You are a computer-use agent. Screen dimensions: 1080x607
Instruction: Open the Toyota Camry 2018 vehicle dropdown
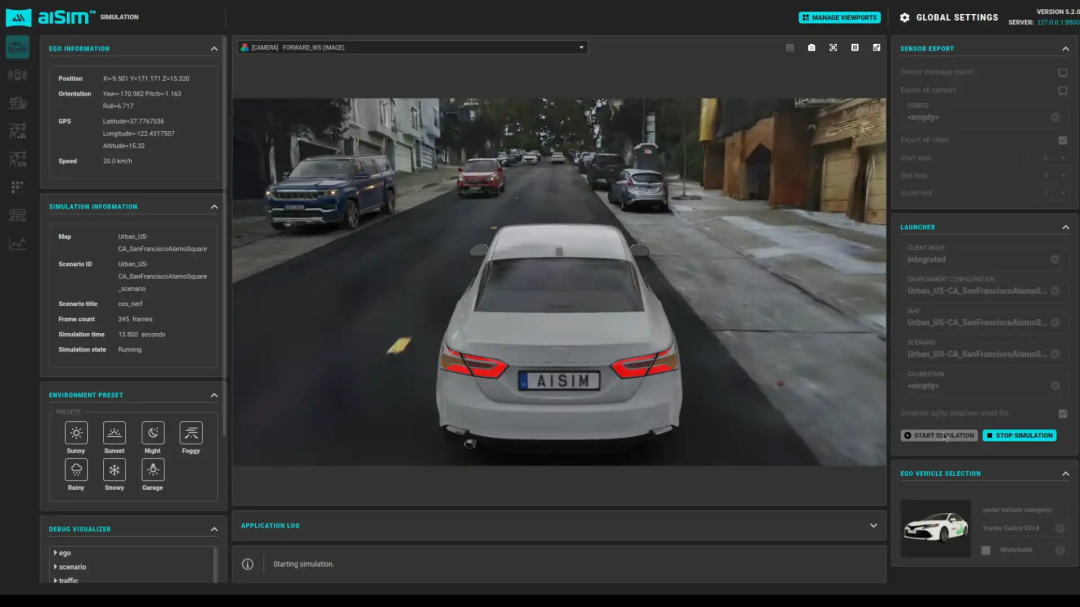(x=1023, y=528)
